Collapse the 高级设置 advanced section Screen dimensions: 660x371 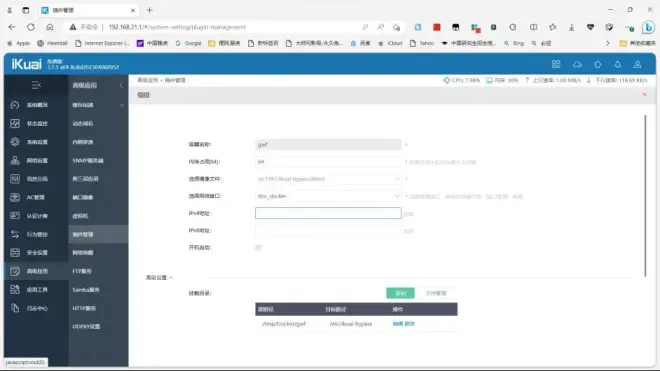[x=159, y=278]
